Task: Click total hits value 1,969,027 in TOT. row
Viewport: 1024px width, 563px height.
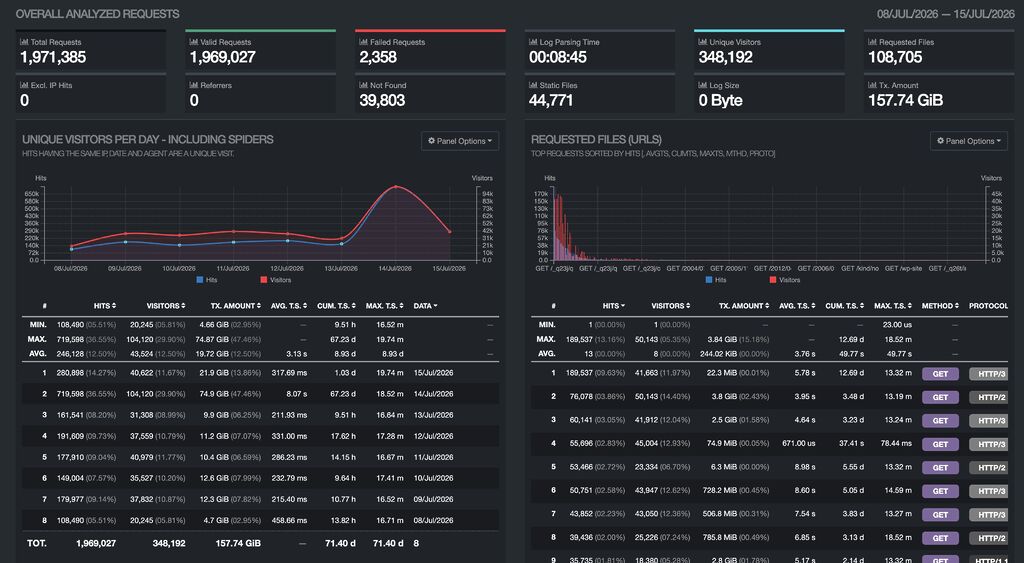Action: (96, 543)
